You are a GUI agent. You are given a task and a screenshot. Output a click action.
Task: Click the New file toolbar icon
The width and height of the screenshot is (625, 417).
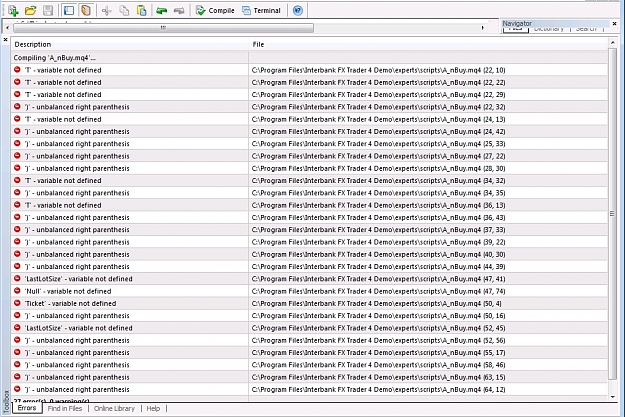click(13, 10)
